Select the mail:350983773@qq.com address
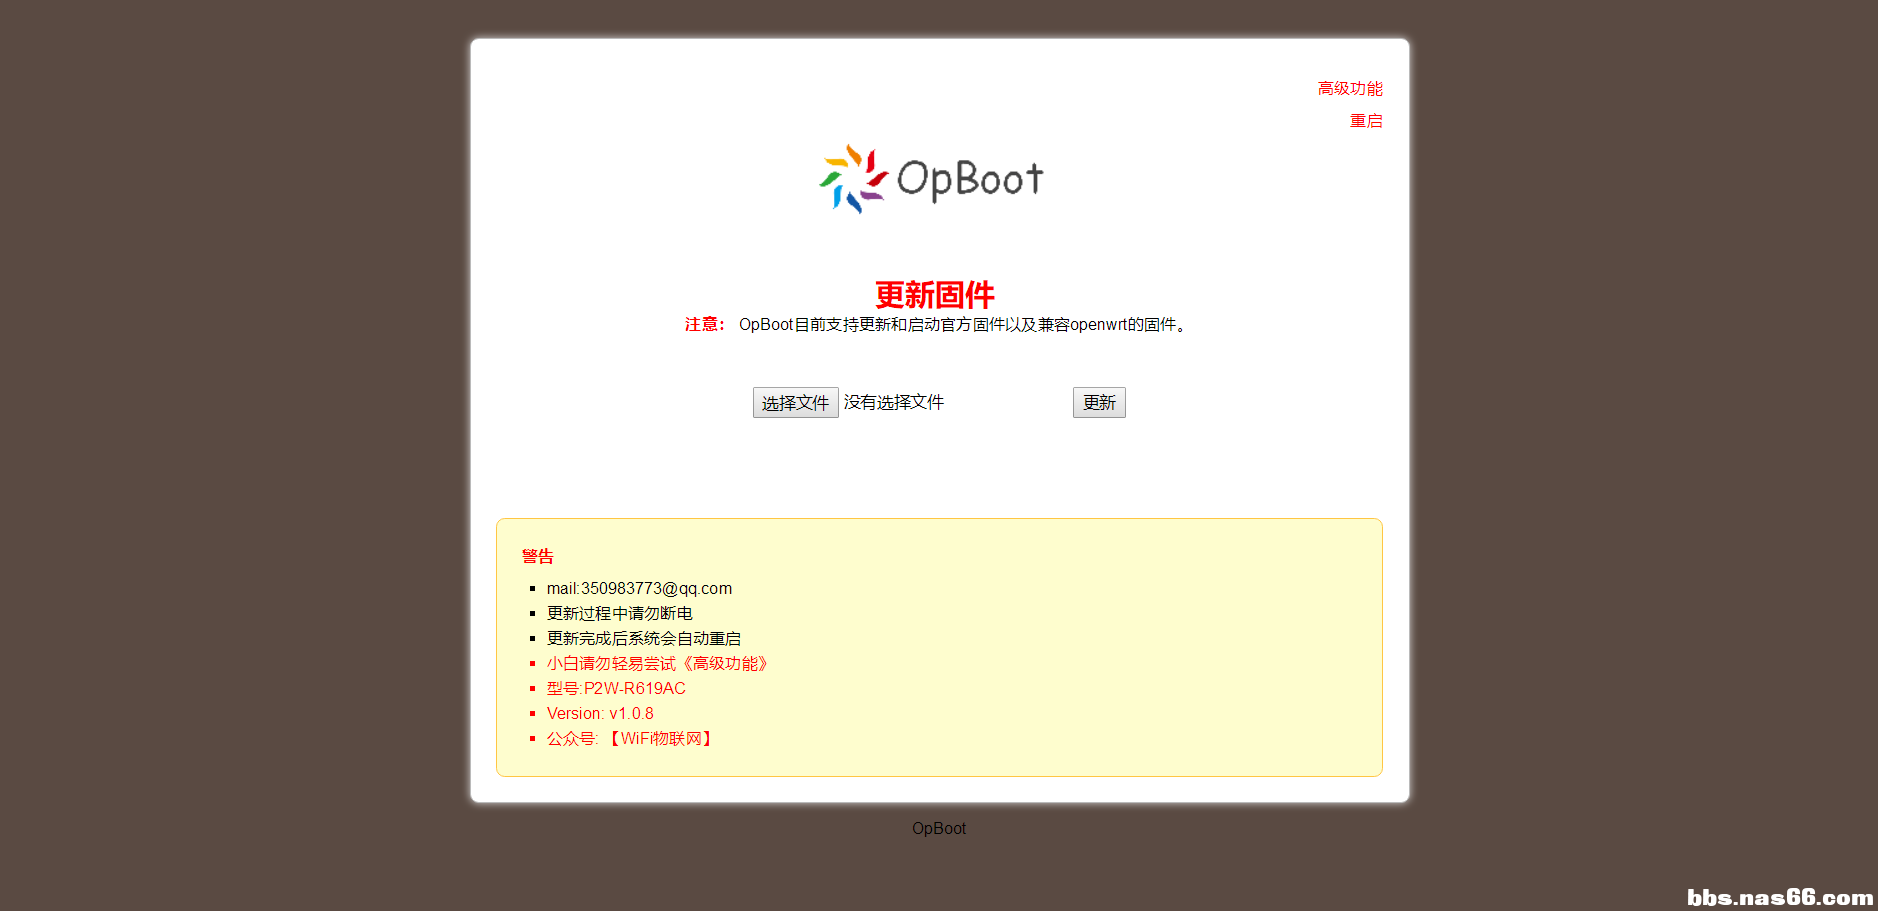The image size is (1878, 911). click(x=639, y=588)
